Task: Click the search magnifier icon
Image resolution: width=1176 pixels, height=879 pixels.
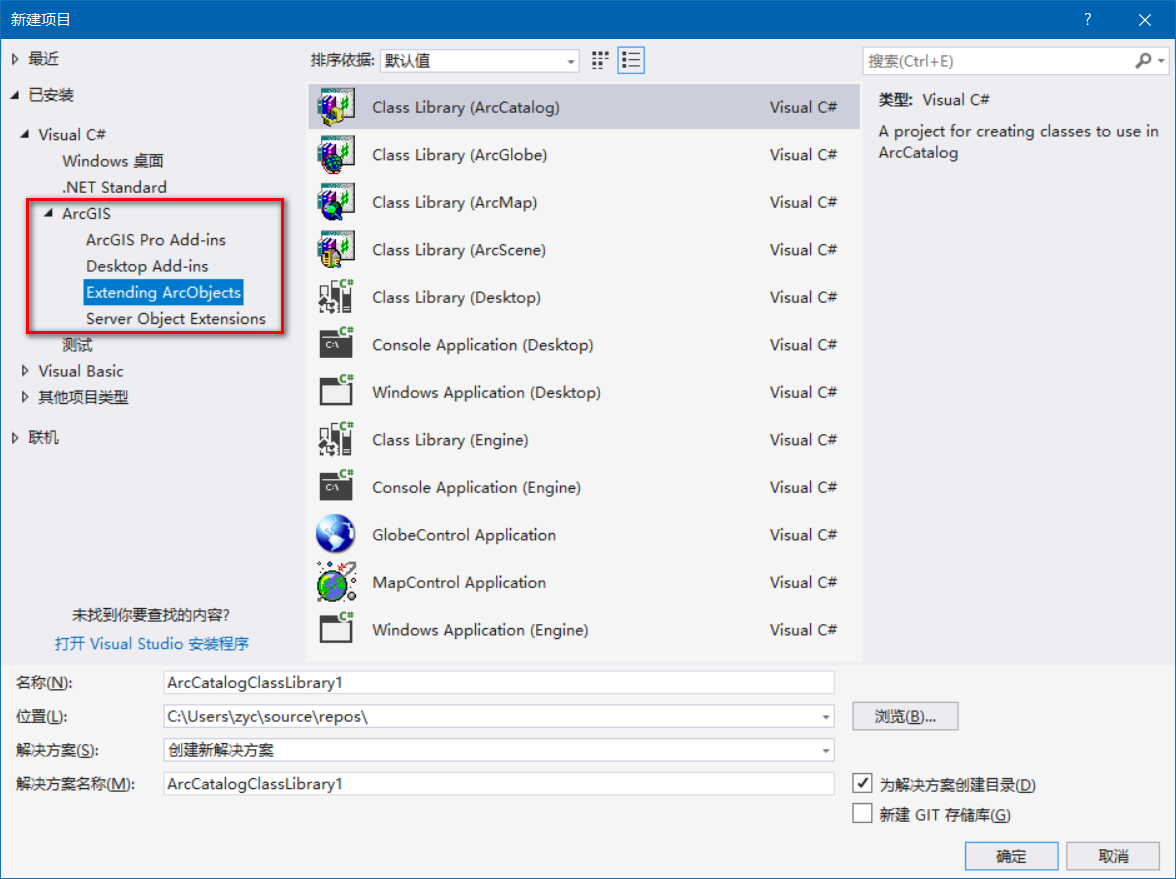Action: point(1142,61)
